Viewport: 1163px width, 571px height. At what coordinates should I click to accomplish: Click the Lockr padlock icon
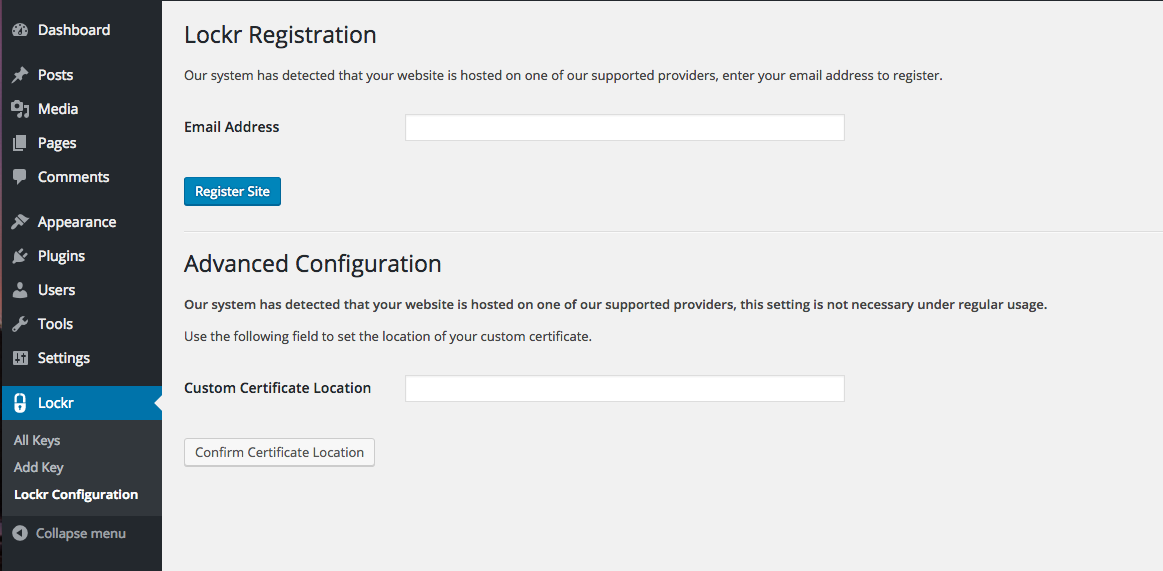(x=20, y=403)
